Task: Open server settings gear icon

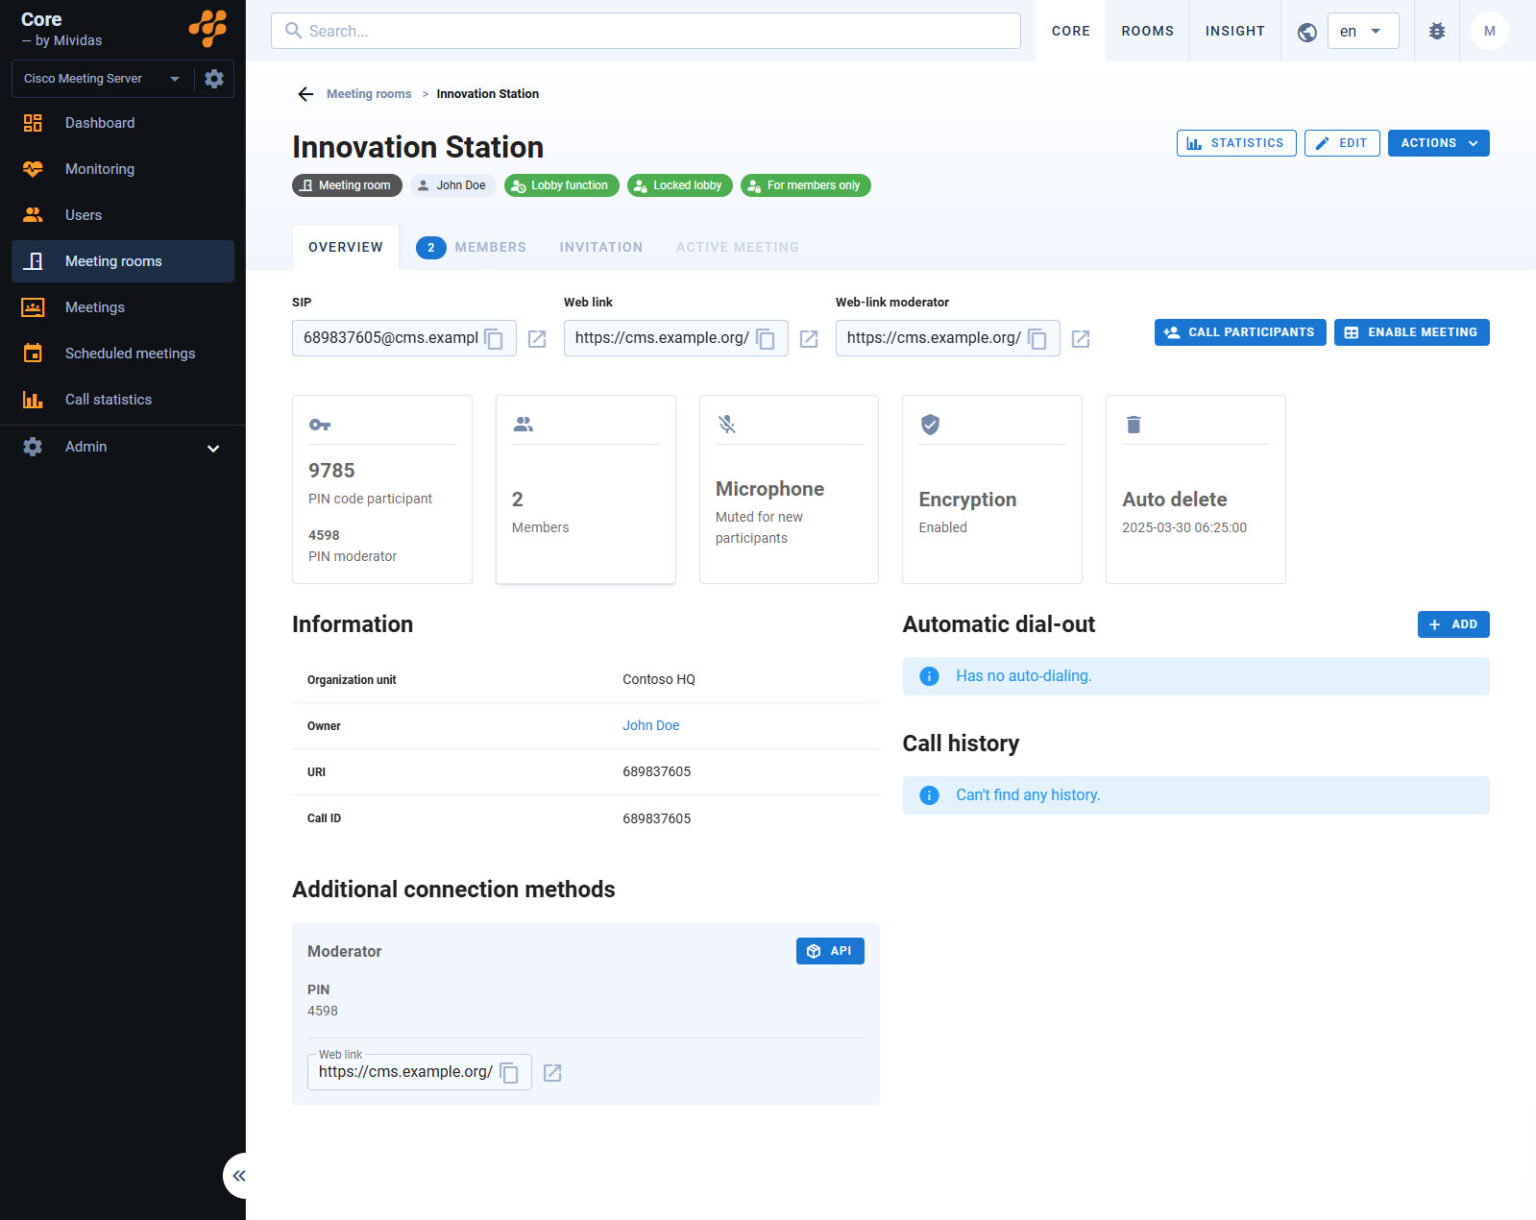Action: [214, 79]
